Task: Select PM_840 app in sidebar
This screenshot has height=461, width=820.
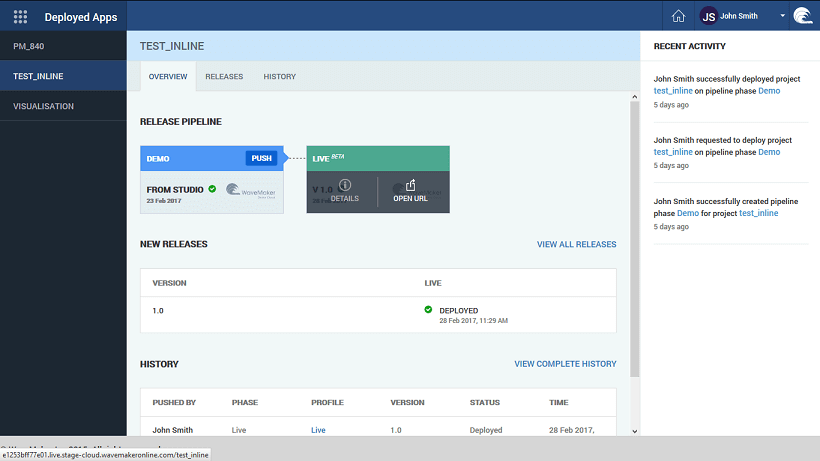Action: point(28,46)
